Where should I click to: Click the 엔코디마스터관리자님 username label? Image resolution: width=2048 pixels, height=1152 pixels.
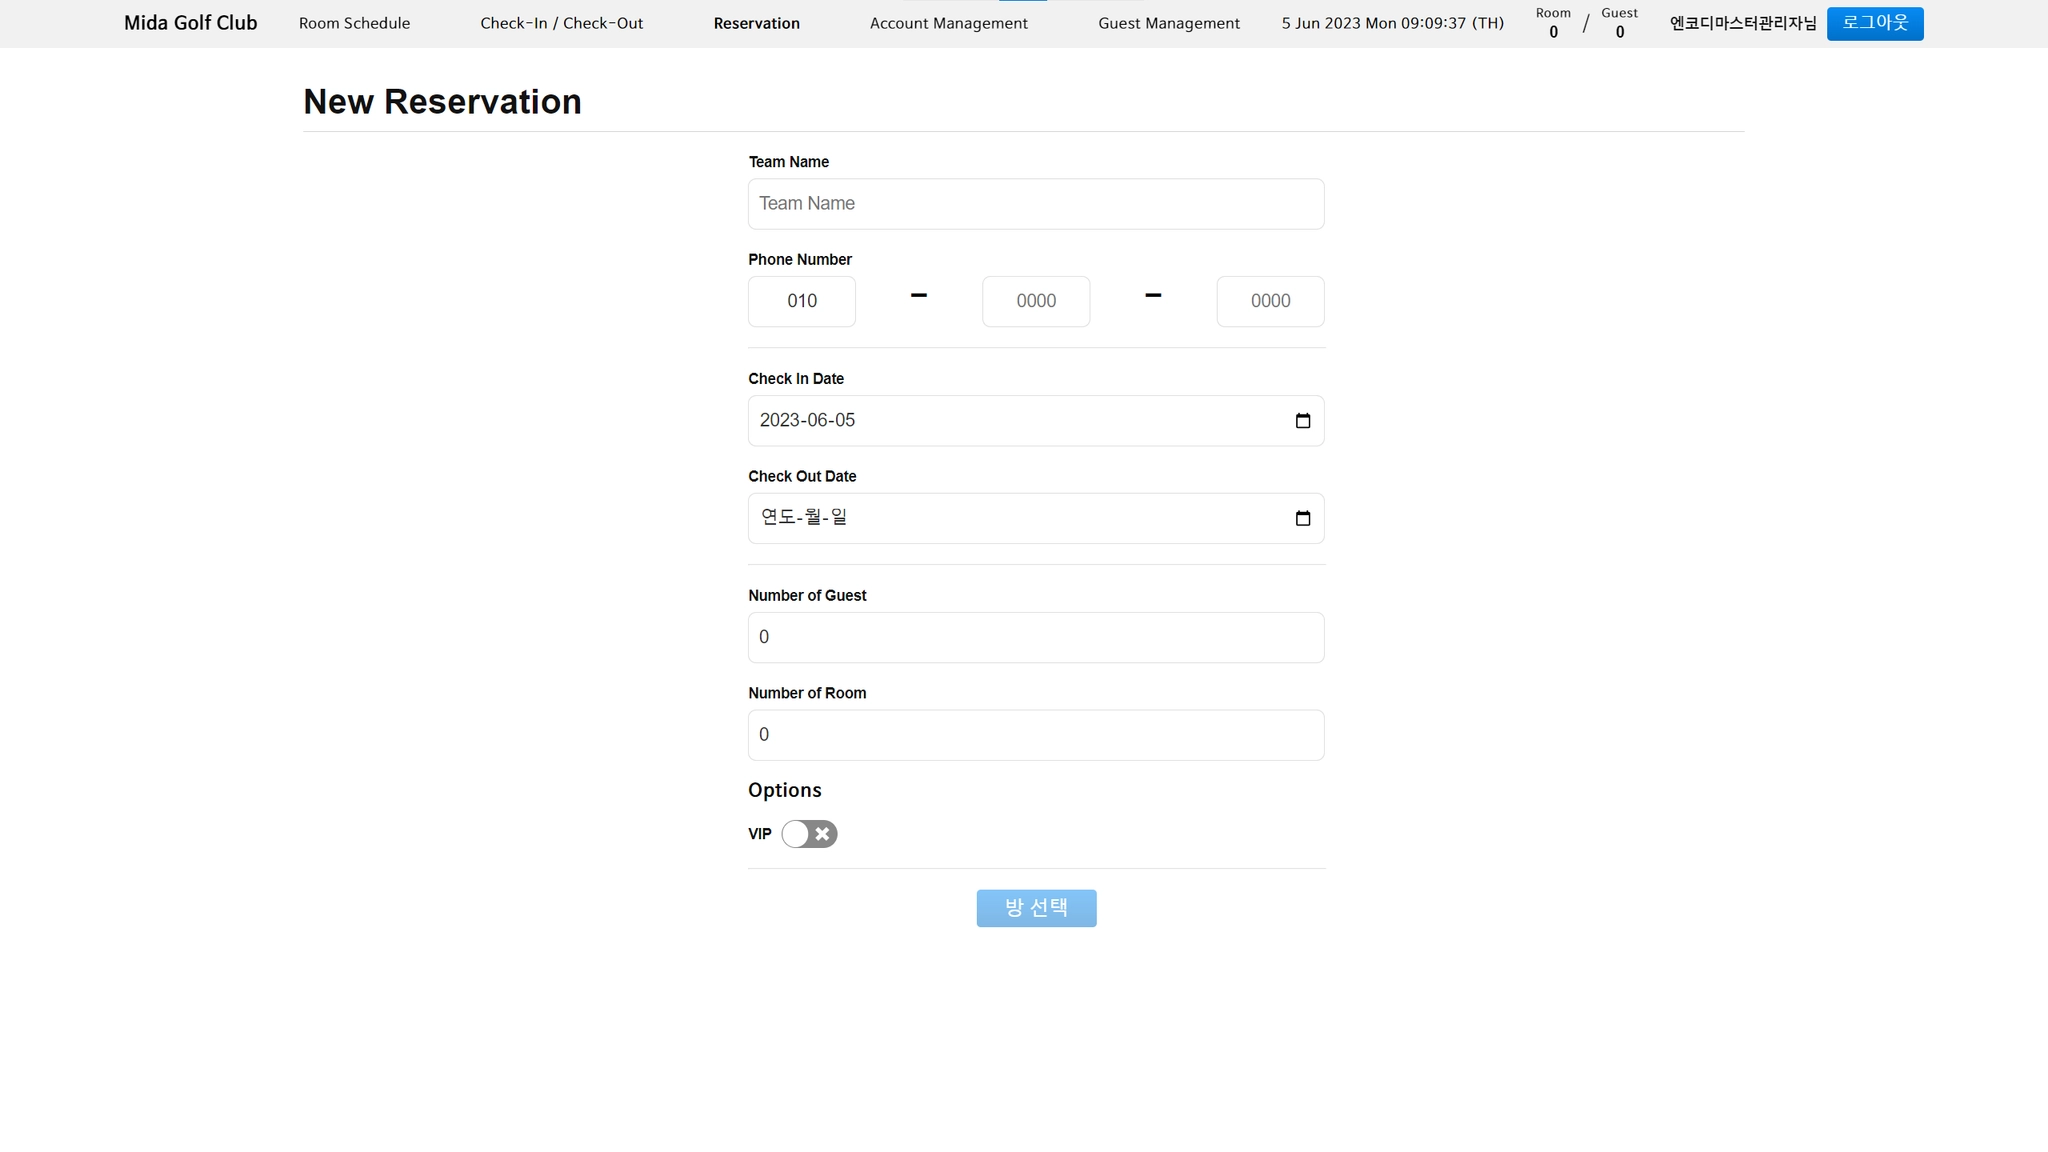1742,23
